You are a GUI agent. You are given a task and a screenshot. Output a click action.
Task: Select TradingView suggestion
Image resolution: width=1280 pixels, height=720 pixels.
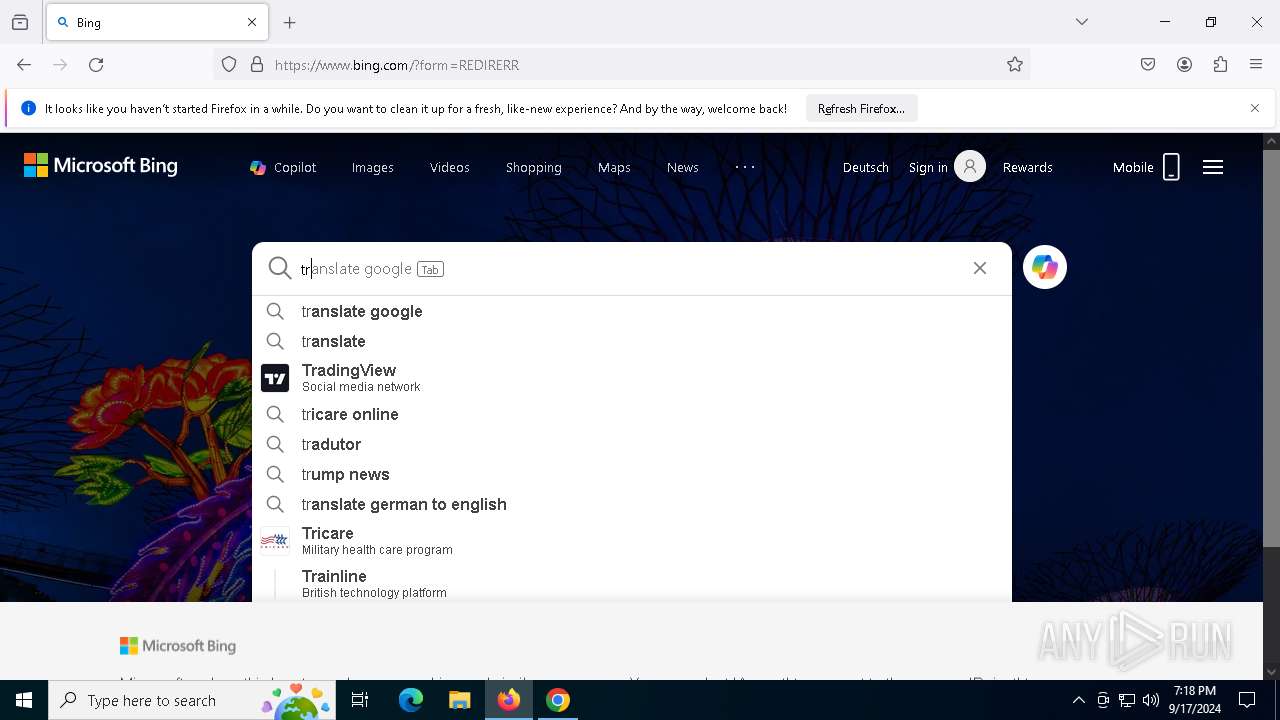coord(632,378)
